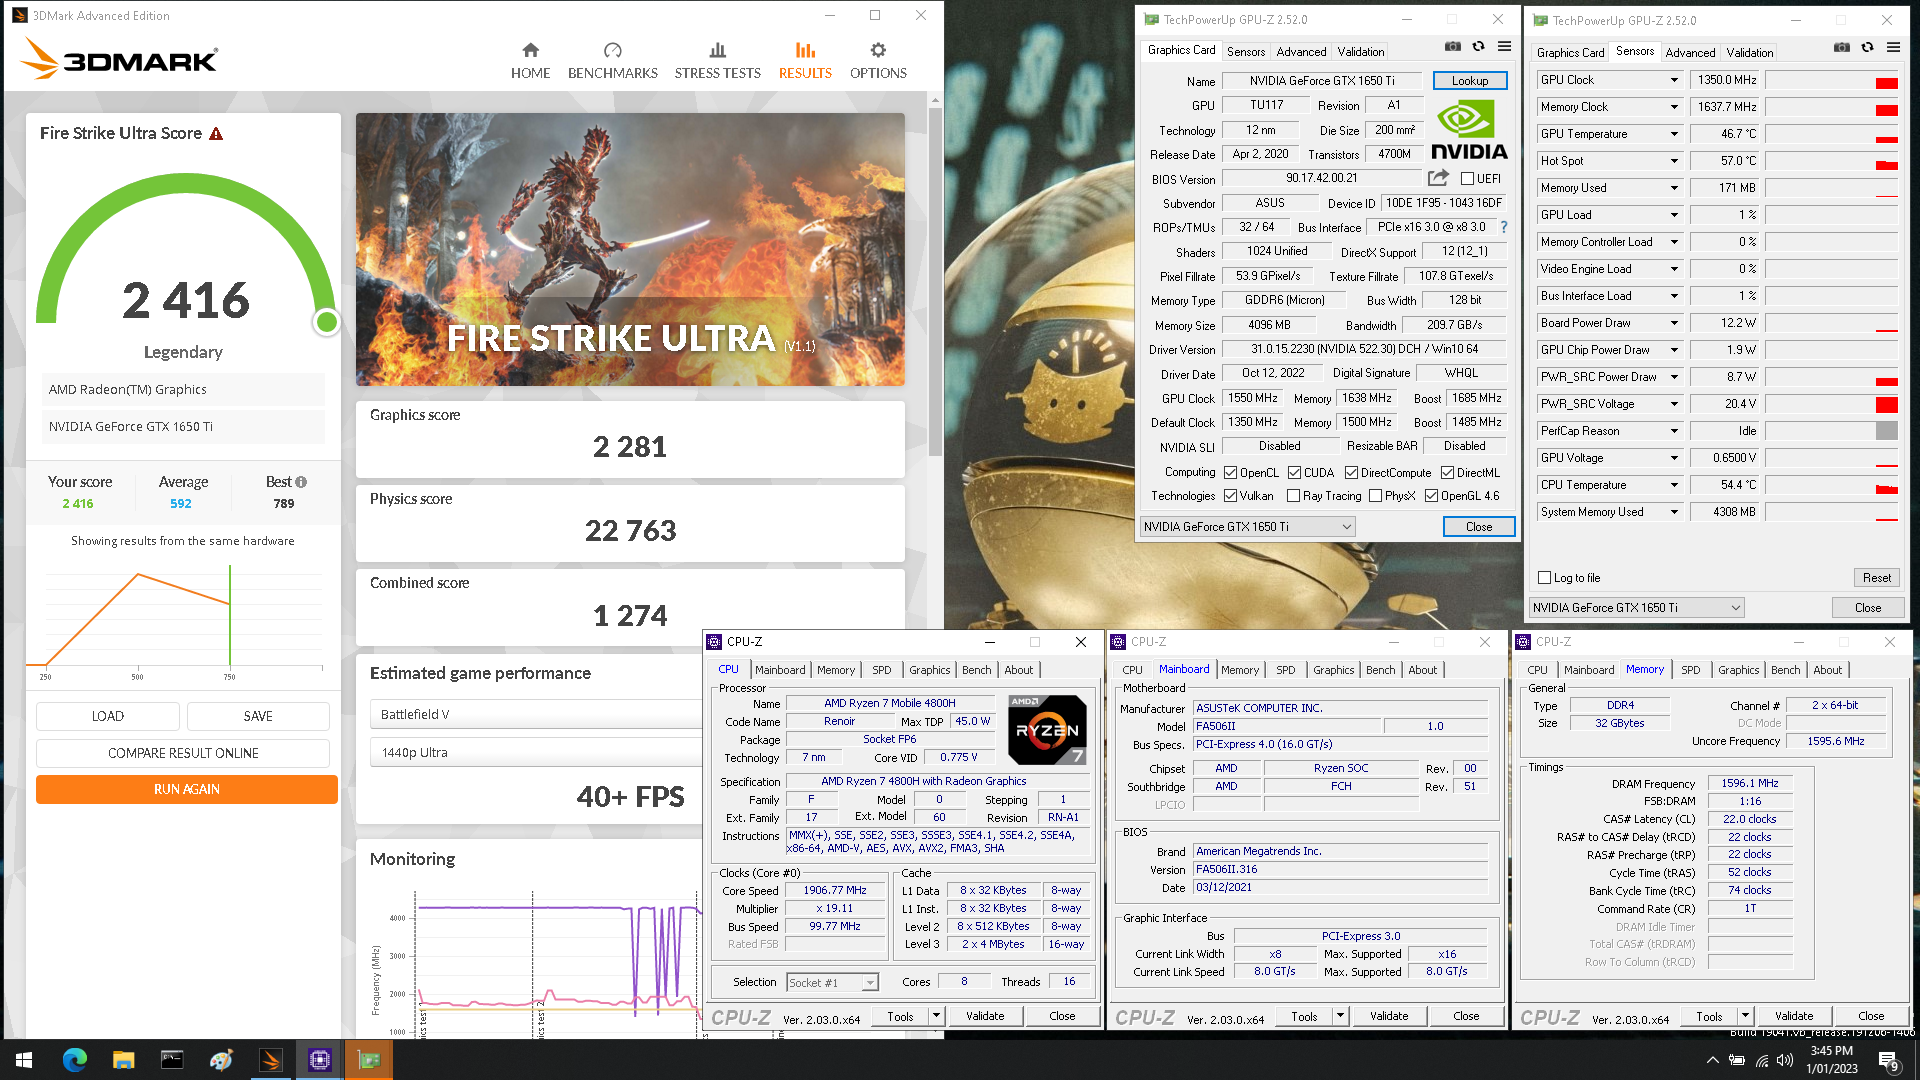Open the SPD tab in the CPU-Z Mainboard window
The height and width of the screenshot is (1080, 1920).
[x=1285, y=670]
